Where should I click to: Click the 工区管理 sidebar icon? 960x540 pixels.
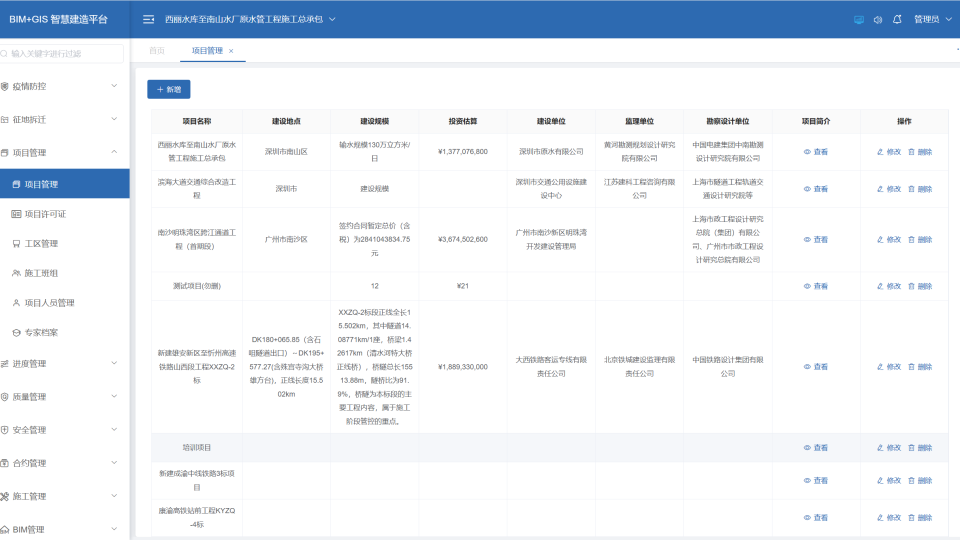(16, 243)
